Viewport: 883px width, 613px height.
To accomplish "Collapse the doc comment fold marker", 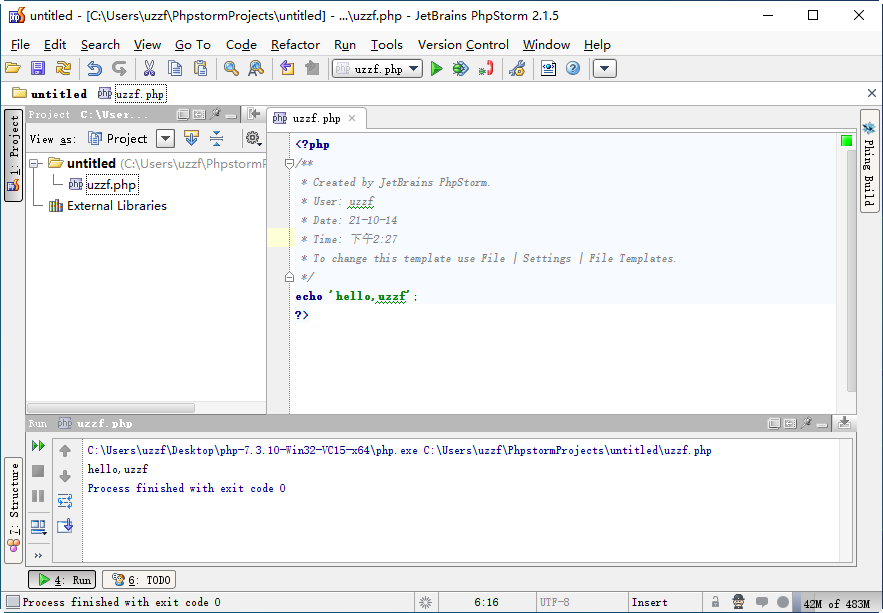I will coord(289,164).
